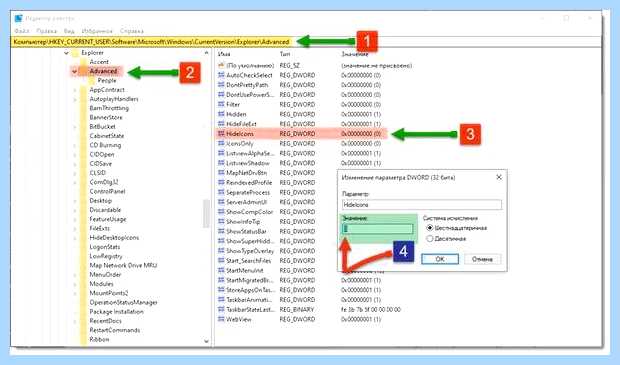Click the DWORD icon beside Start_SearchFiles
The width and height of the screenshot is (620, 365).
click(221, 260)
